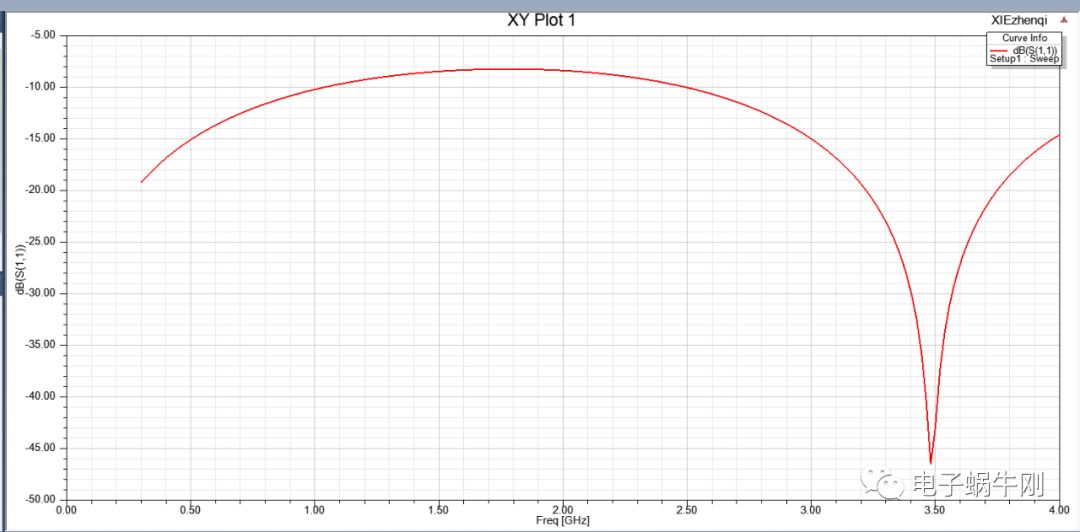Click the -25.00 tick label on Y axis
Image resolution: width=1080 pixels, height=532 pixels.
[42, 242]
